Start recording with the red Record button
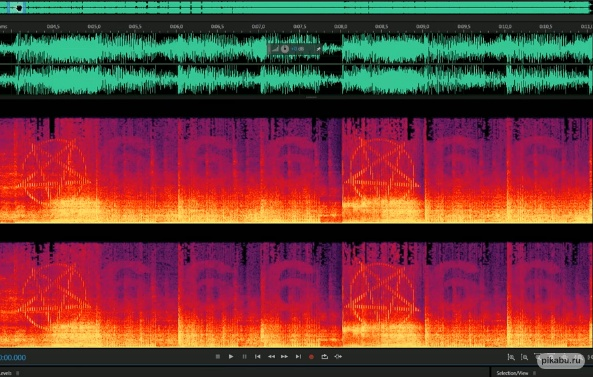This screenshot has height=377, width=593. (x=311, y=357)
